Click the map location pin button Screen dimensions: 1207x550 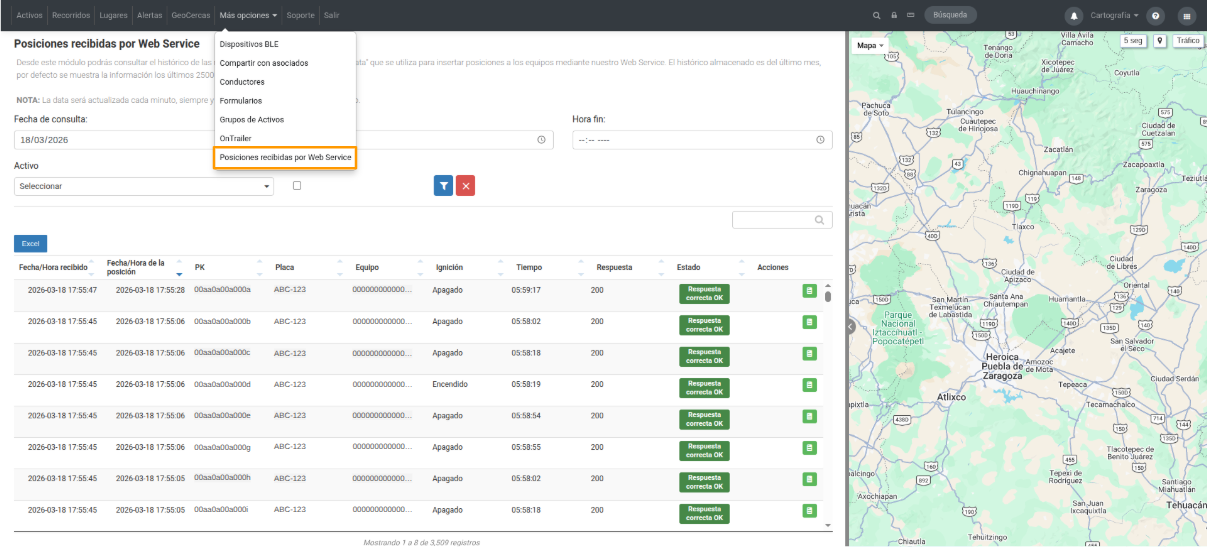pos(1160,41)
